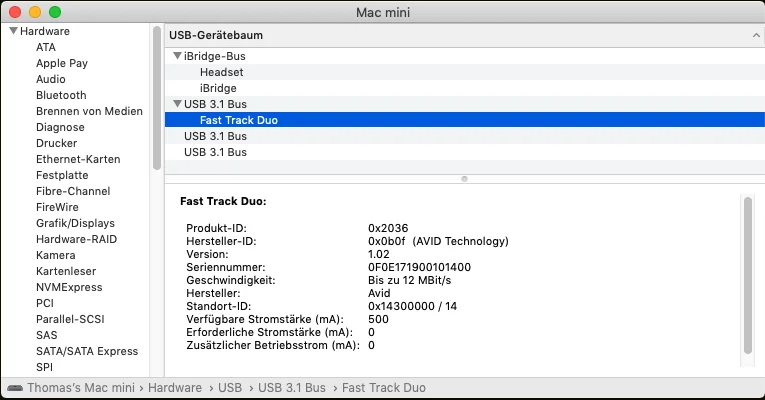Select Hardware-RAID in the sidebar

click(77, 239)
